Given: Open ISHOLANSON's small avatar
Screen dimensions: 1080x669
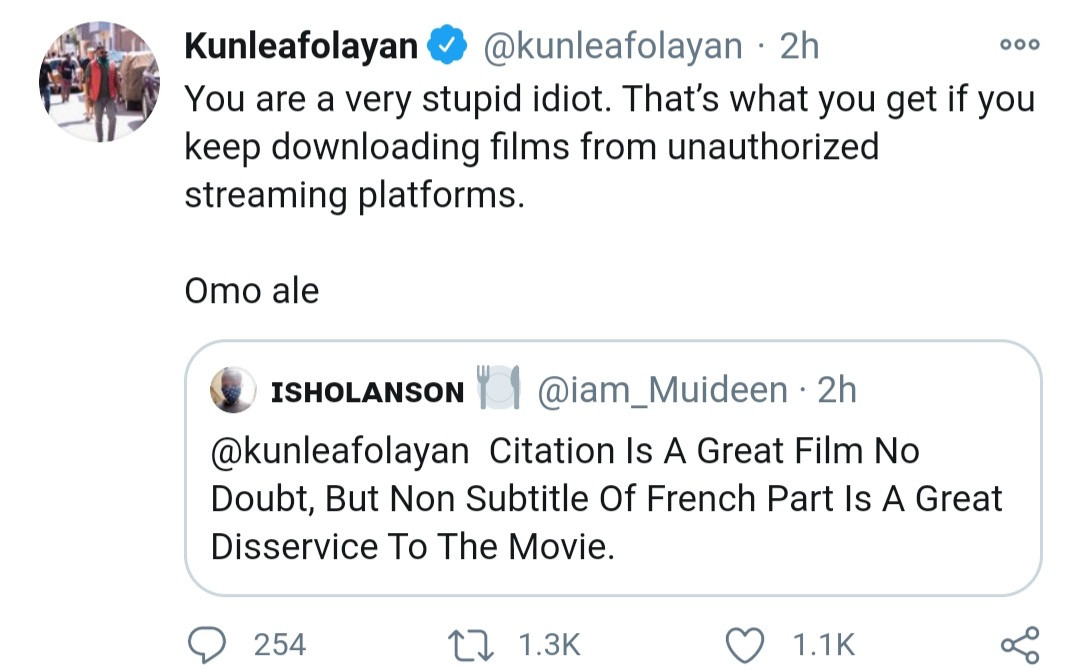Looking at the screenshot, I should tap(232, 391).
